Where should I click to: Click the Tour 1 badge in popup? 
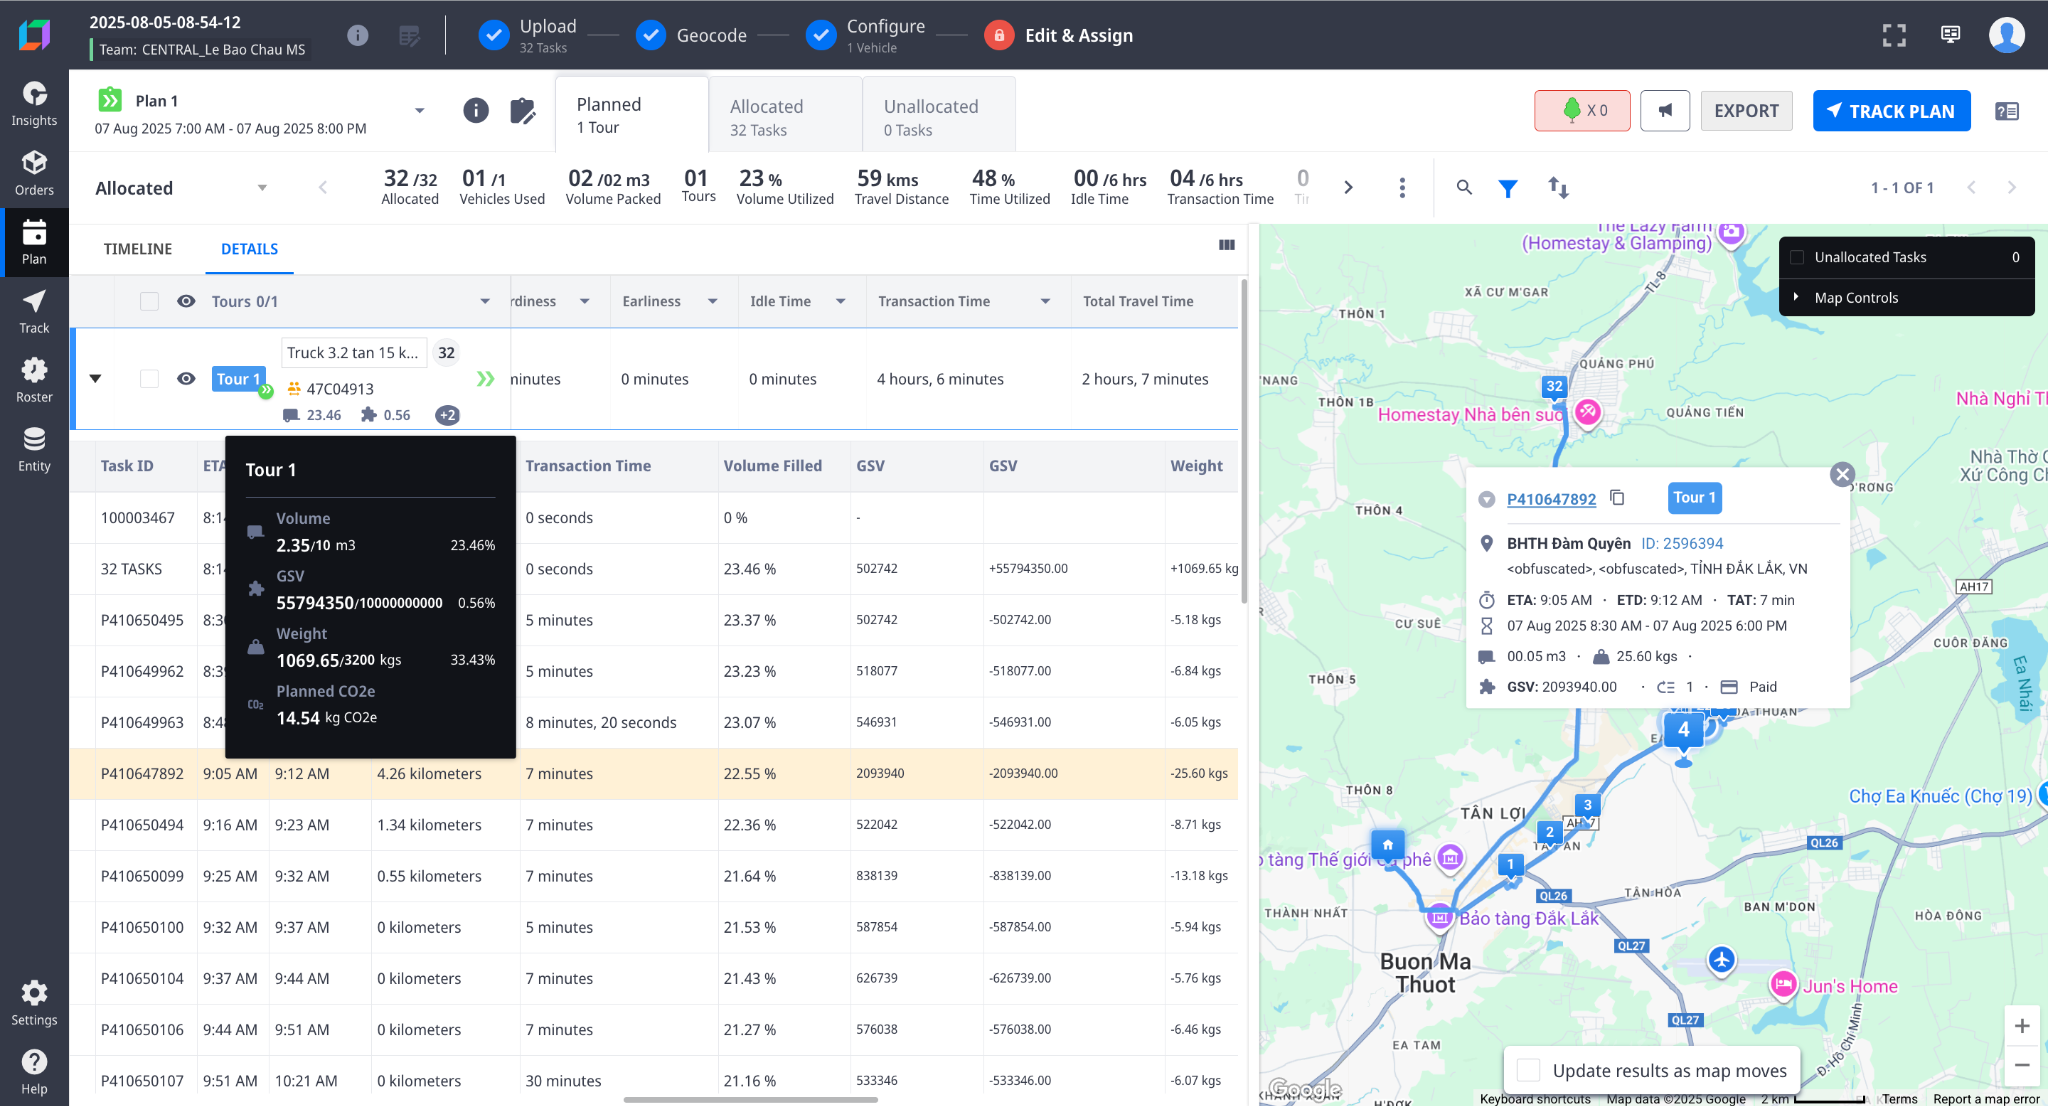click(x=1694, y=497)
